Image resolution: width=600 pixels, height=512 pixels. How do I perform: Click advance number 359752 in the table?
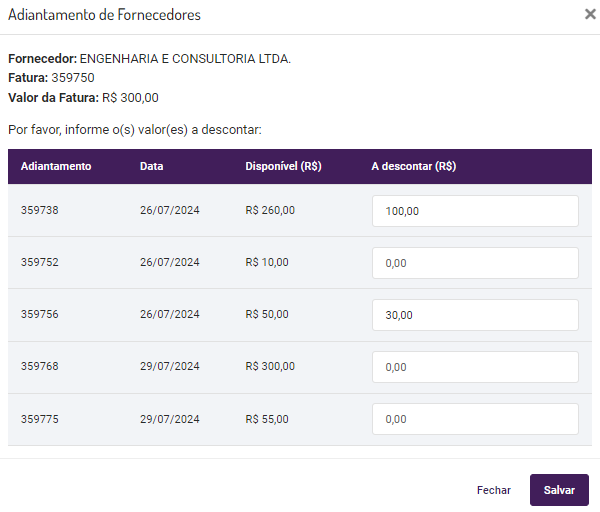coord(40,262)
